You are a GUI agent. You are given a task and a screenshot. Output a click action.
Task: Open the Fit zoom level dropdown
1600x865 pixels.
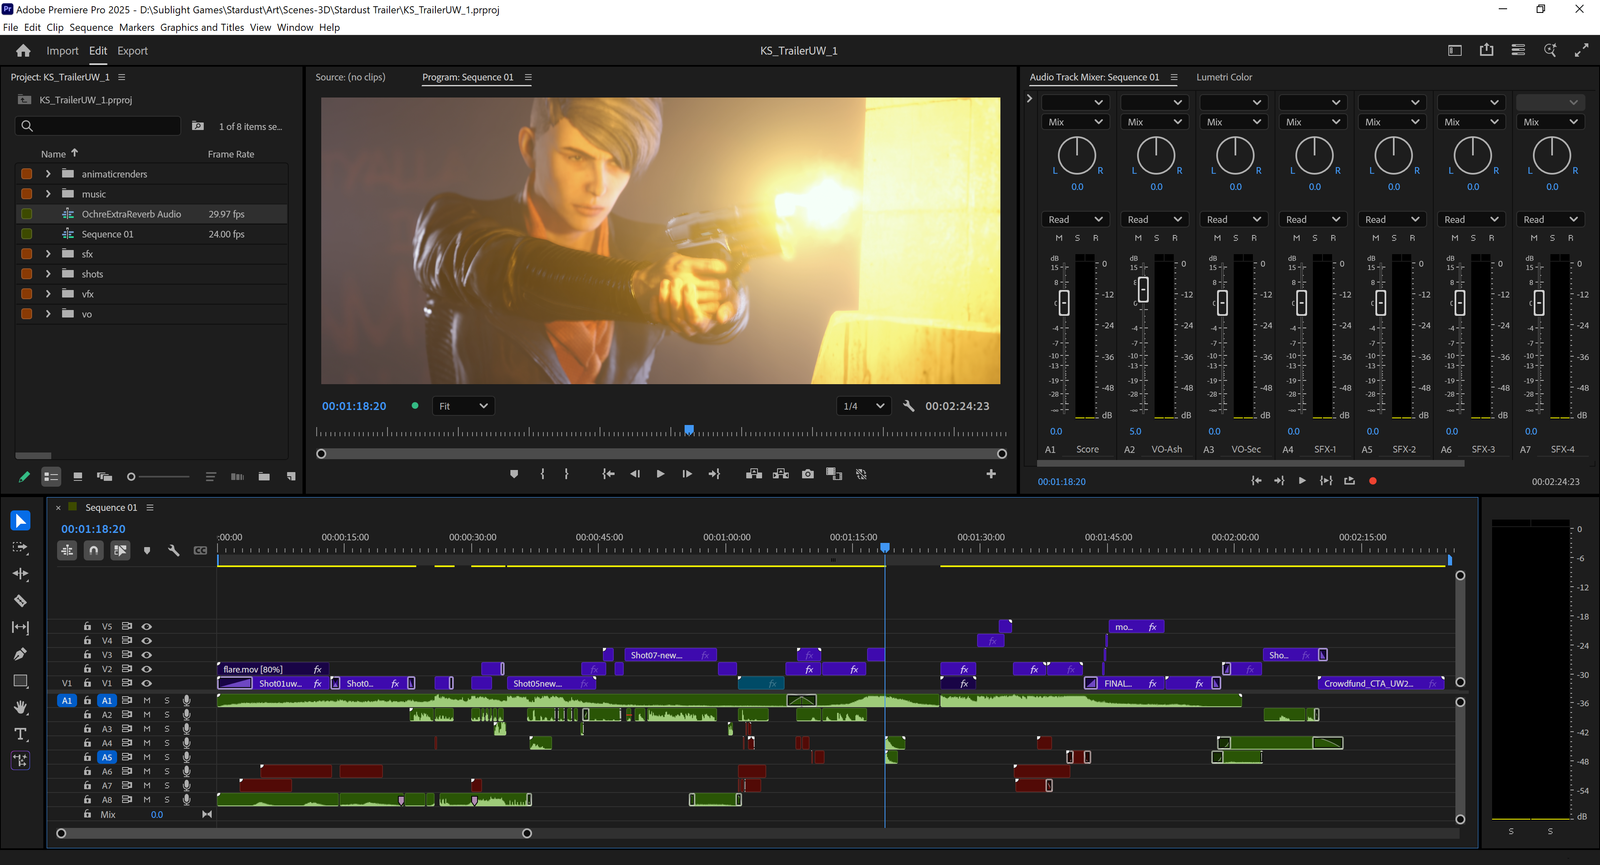[x=463, y=406]
